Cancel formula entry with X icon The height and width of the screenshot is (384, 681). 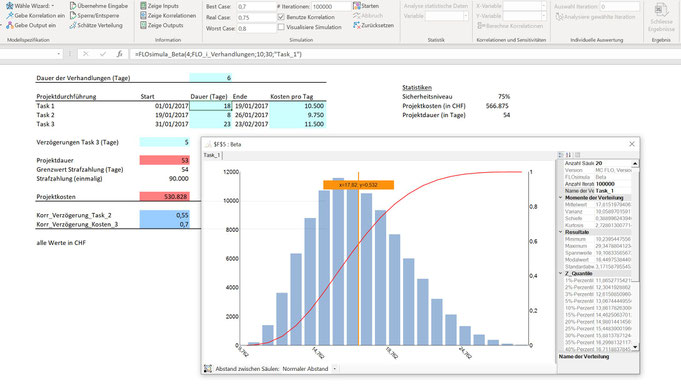tap(86, 54)
